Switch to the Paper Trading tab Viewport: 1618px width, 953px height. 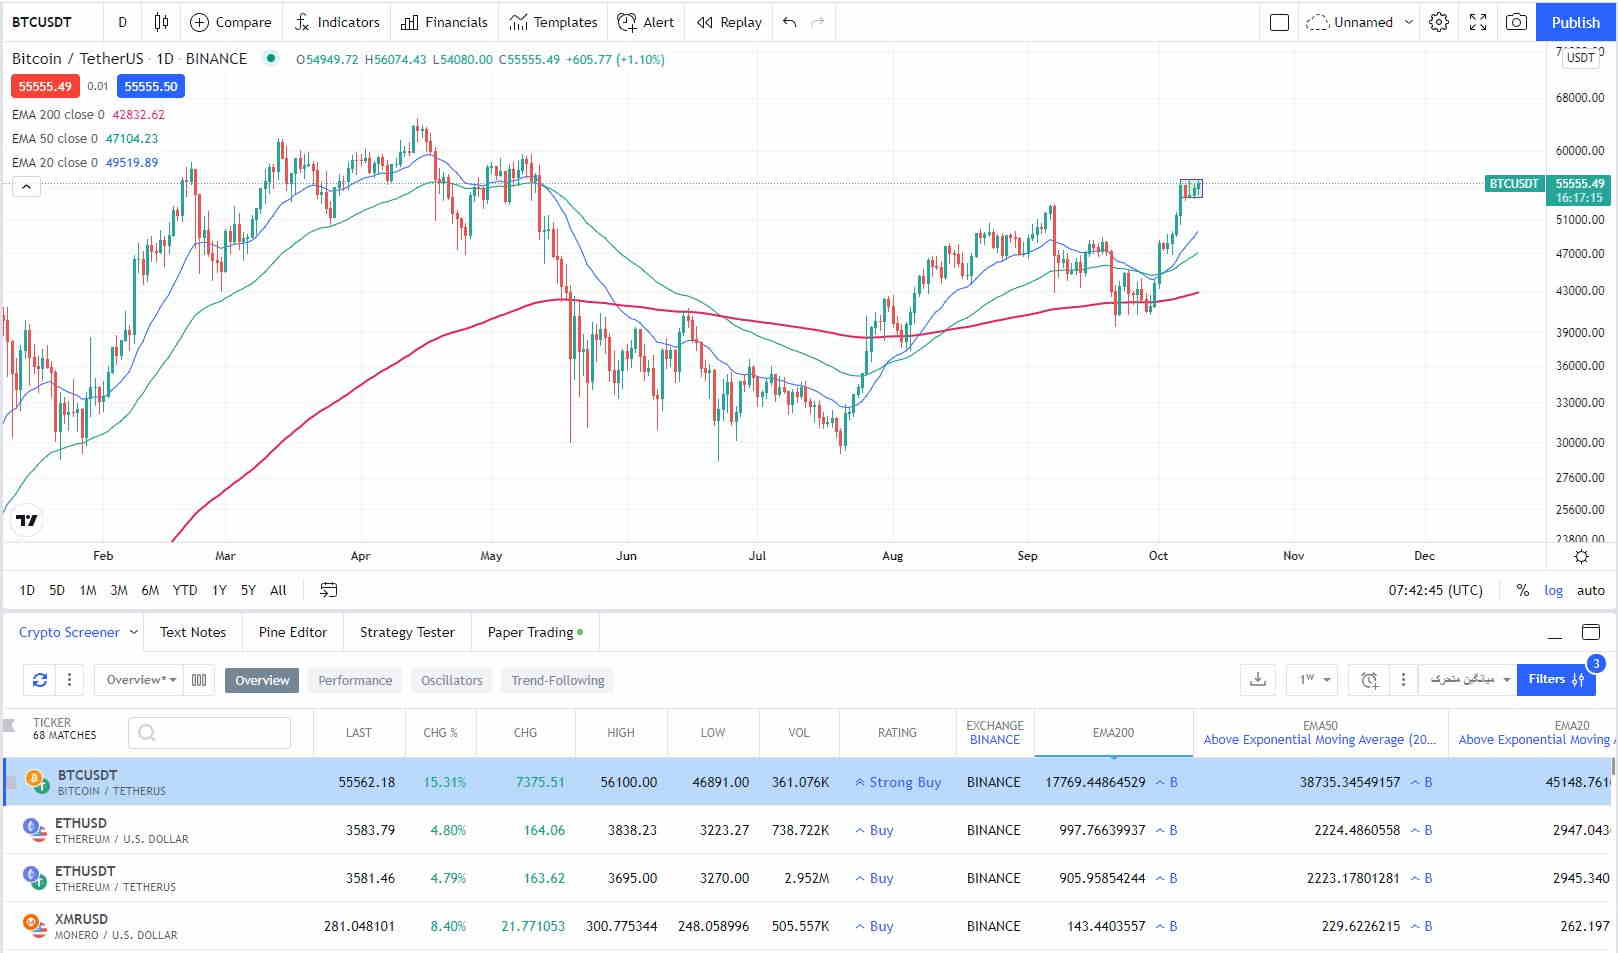[535, 632]
